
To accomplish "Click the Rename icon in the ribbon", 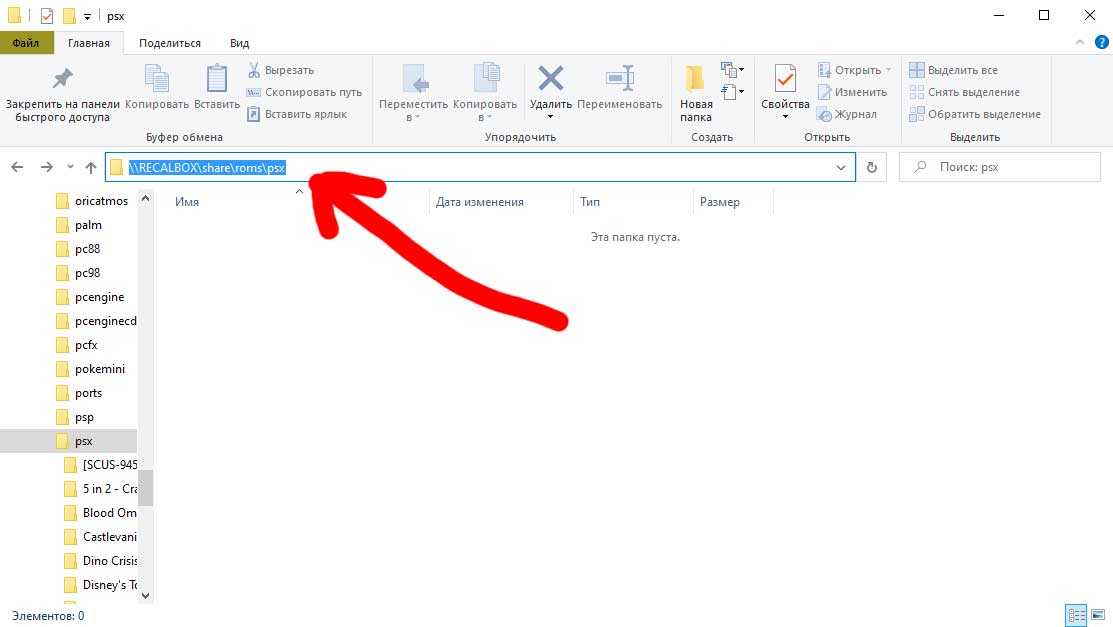I will pos(620,79).
